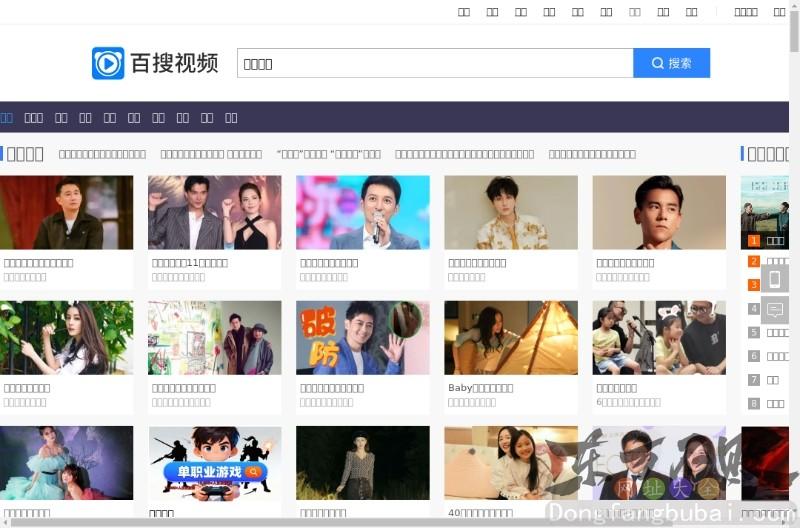The image size is (800, 528).
Task: Click the orange number 1 ranking badge
Action: click(x=754, y=241)
